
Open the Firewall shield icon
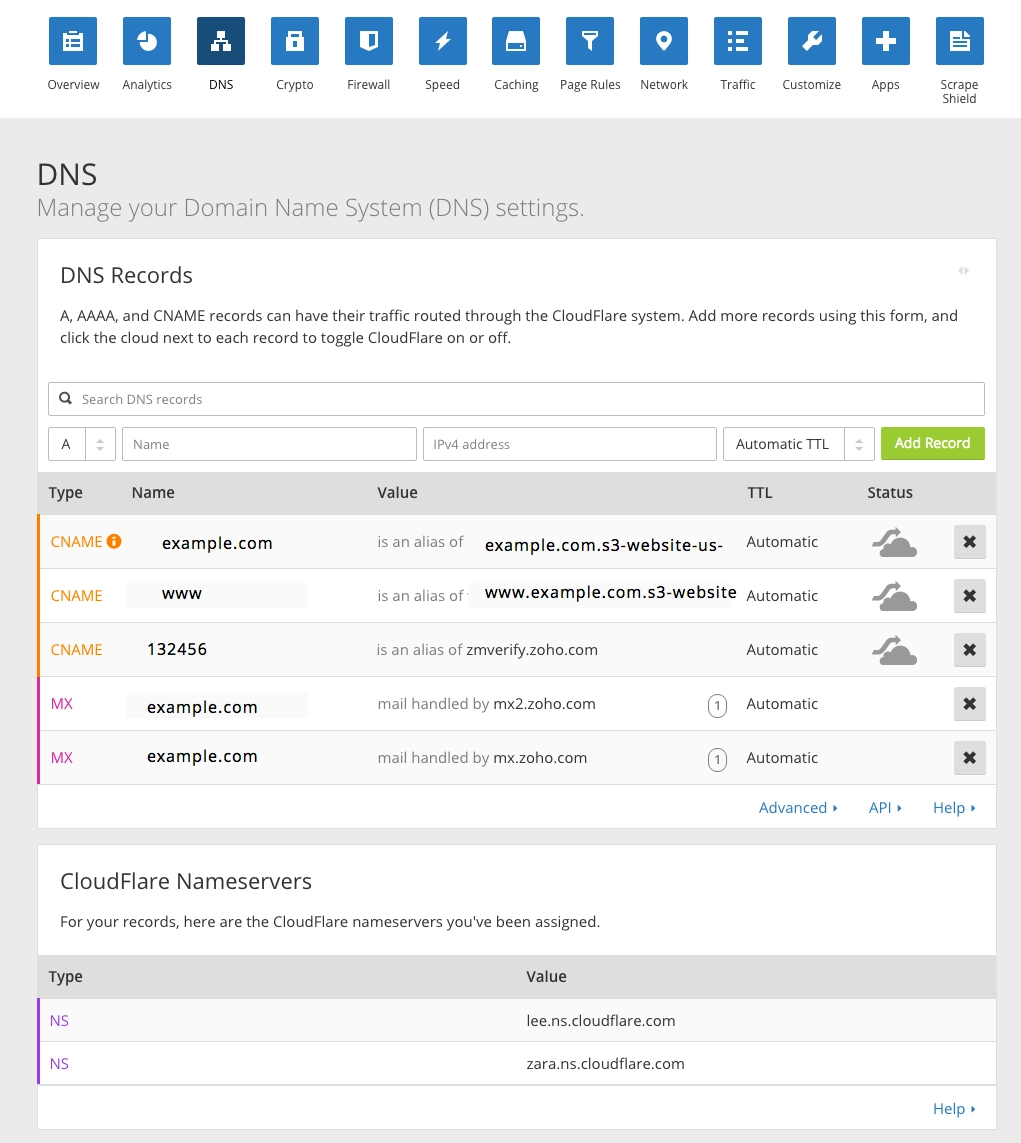tap(369, 41)
